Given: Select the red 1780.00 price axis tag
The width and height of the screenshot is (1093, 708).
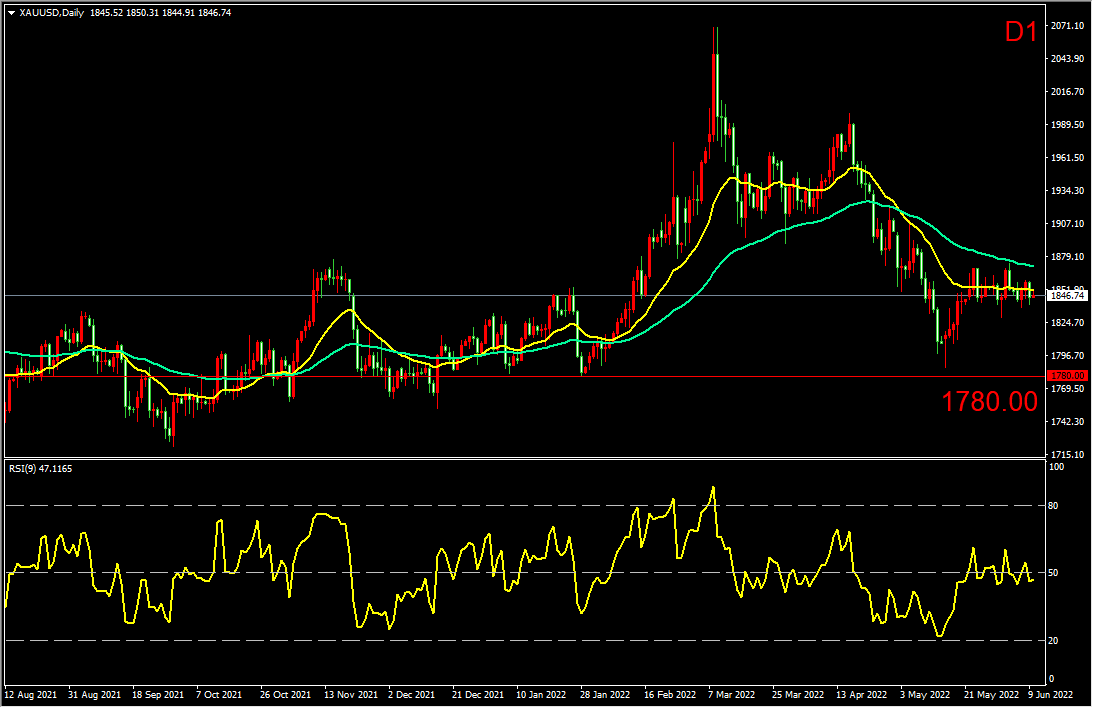Looking at the screenshot, I should (1068, 376).
